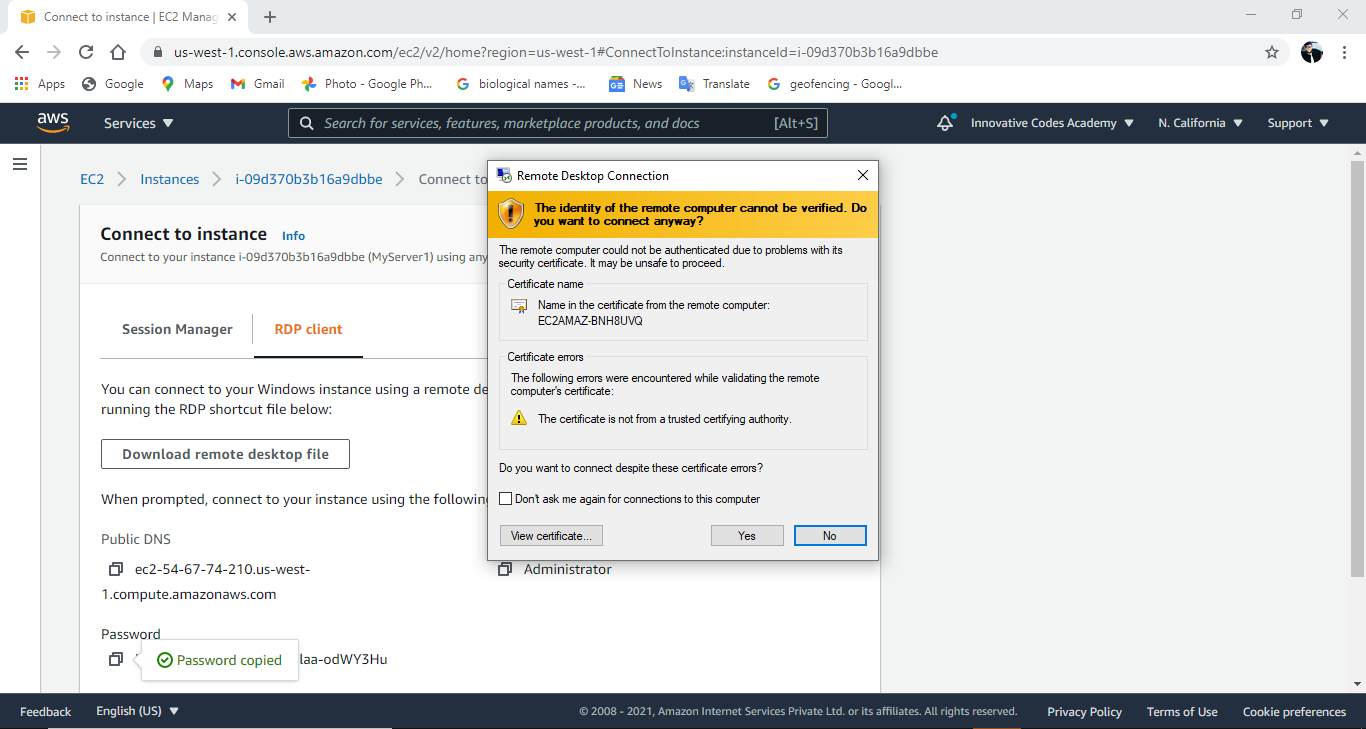Open the Apps bookmark shortcut
The height and width of the screenshot is (729, 1366).
pyautogui.click(x=40, y=84)
